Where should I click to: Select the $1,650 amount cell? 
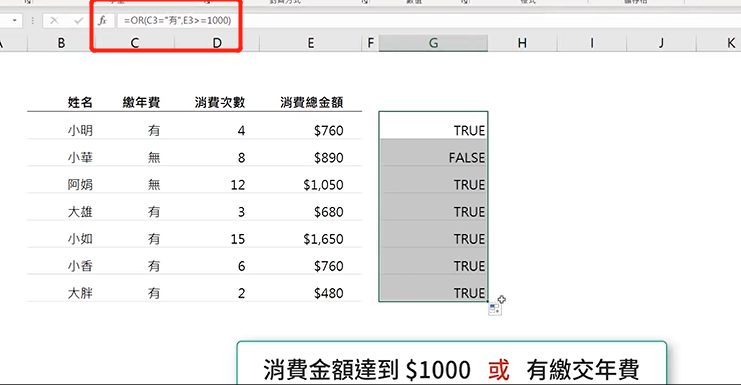coord(323,239)
